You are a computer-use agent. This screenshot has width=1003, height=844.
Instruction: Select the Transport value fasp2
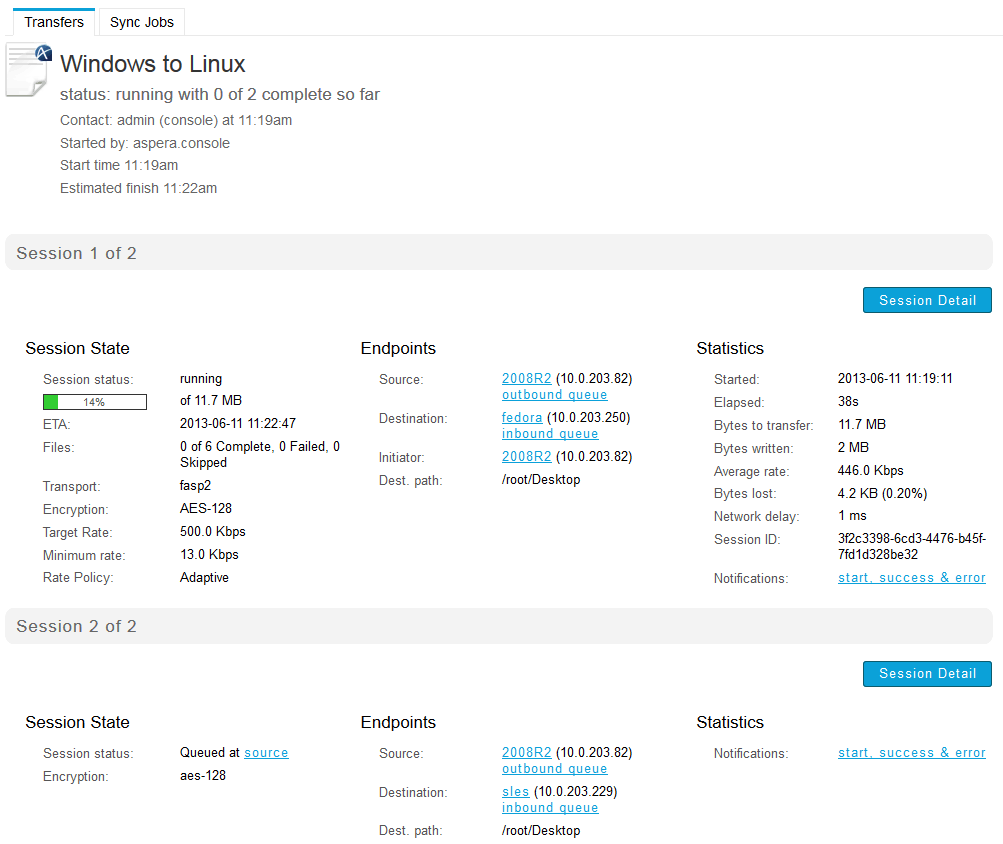click(x=195, y=486)
